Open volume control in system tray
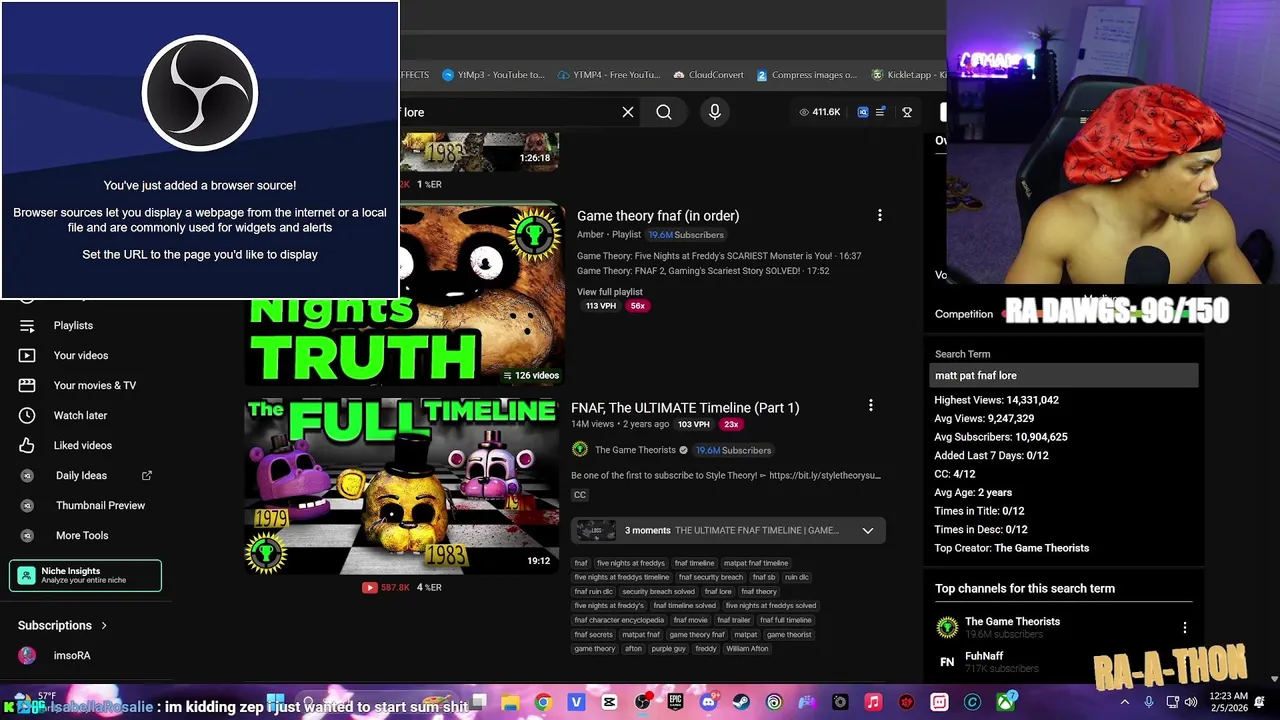The width and height of the screenshot is (1280, 720). [x=1190, y=702]
